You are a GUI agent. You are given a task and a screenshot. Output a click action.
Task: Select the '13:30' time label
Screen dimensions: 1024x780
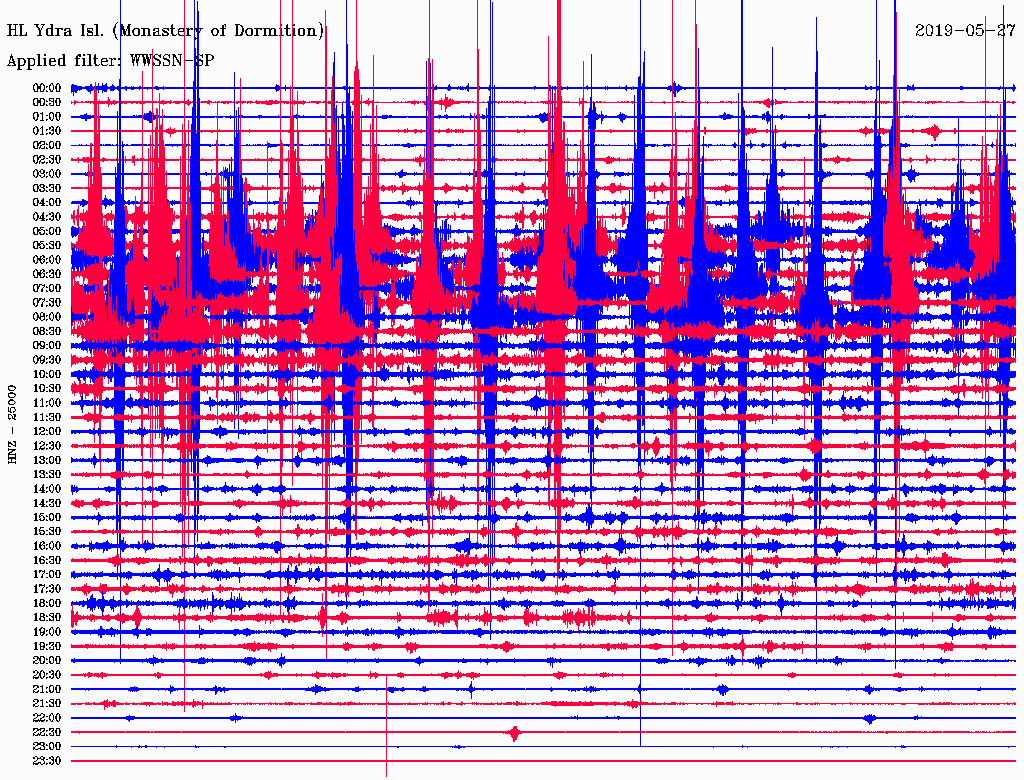coord(47,474)
